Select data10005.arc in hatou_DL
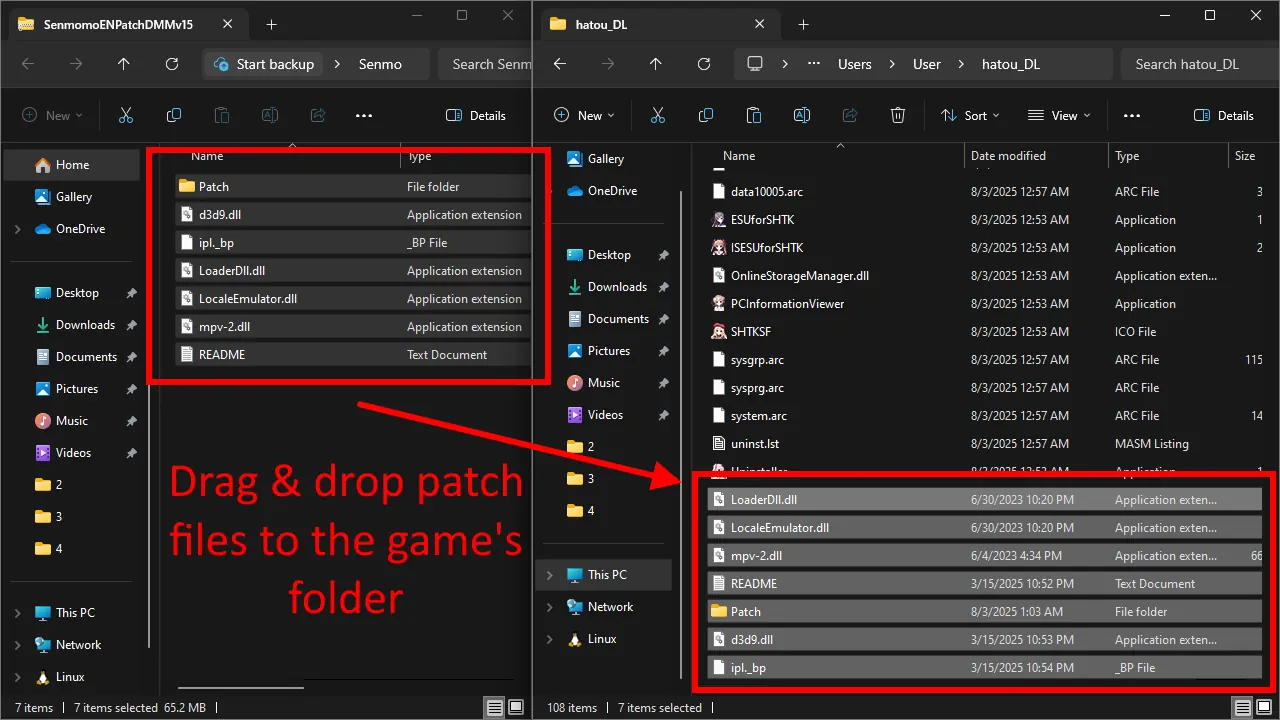 [985, 192]
